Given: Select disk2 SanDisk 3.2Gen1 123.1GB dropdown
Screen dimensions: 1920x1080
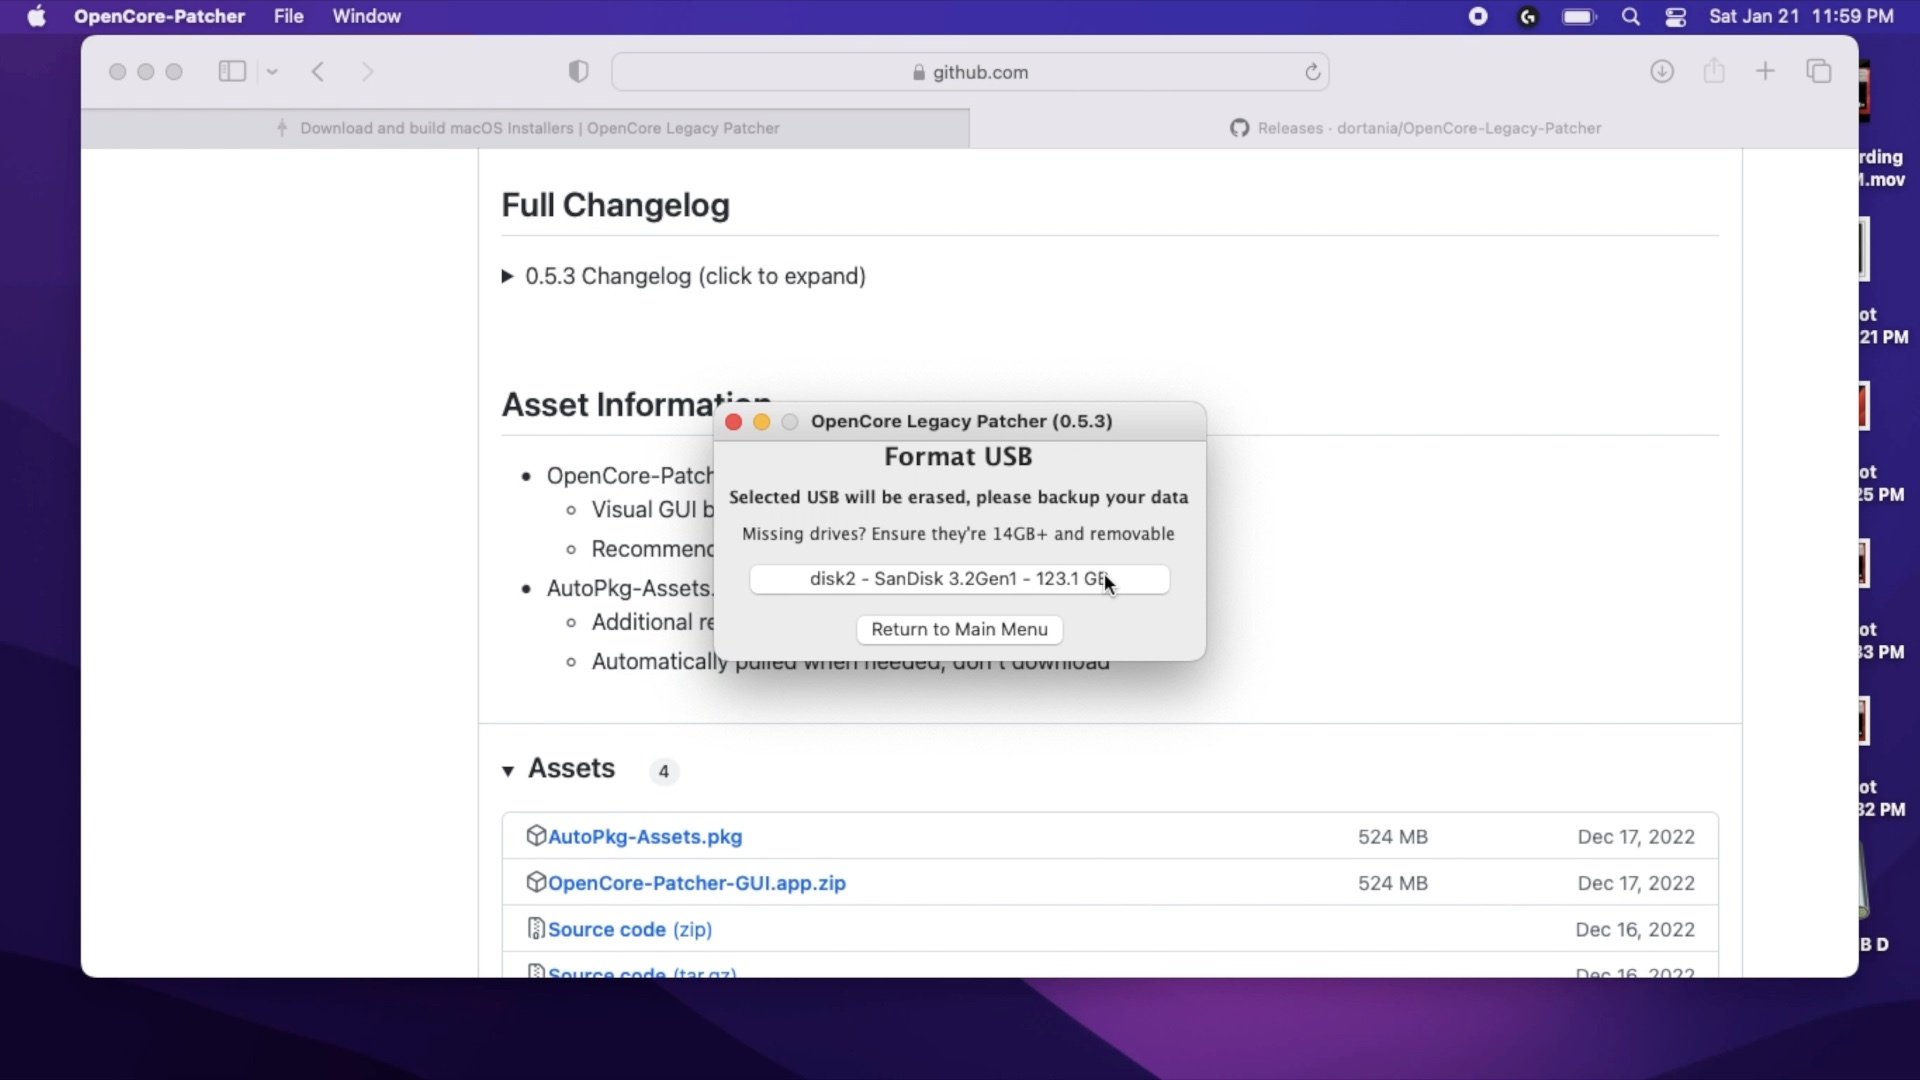Looking at the screenshot, I should [x=959, y=579].
